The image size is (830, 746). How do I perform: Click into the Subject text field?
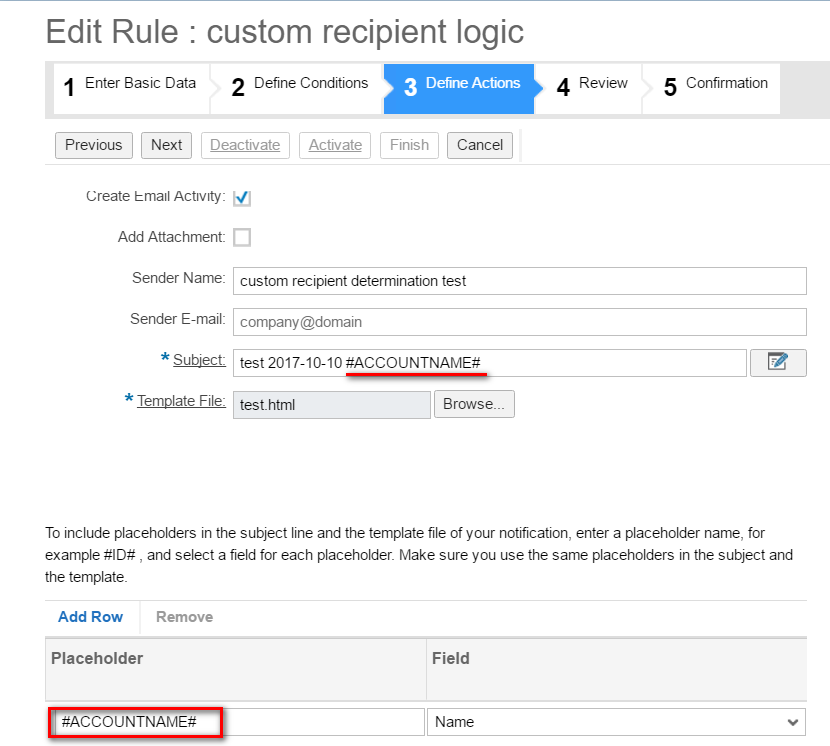(x=490, y=363)
